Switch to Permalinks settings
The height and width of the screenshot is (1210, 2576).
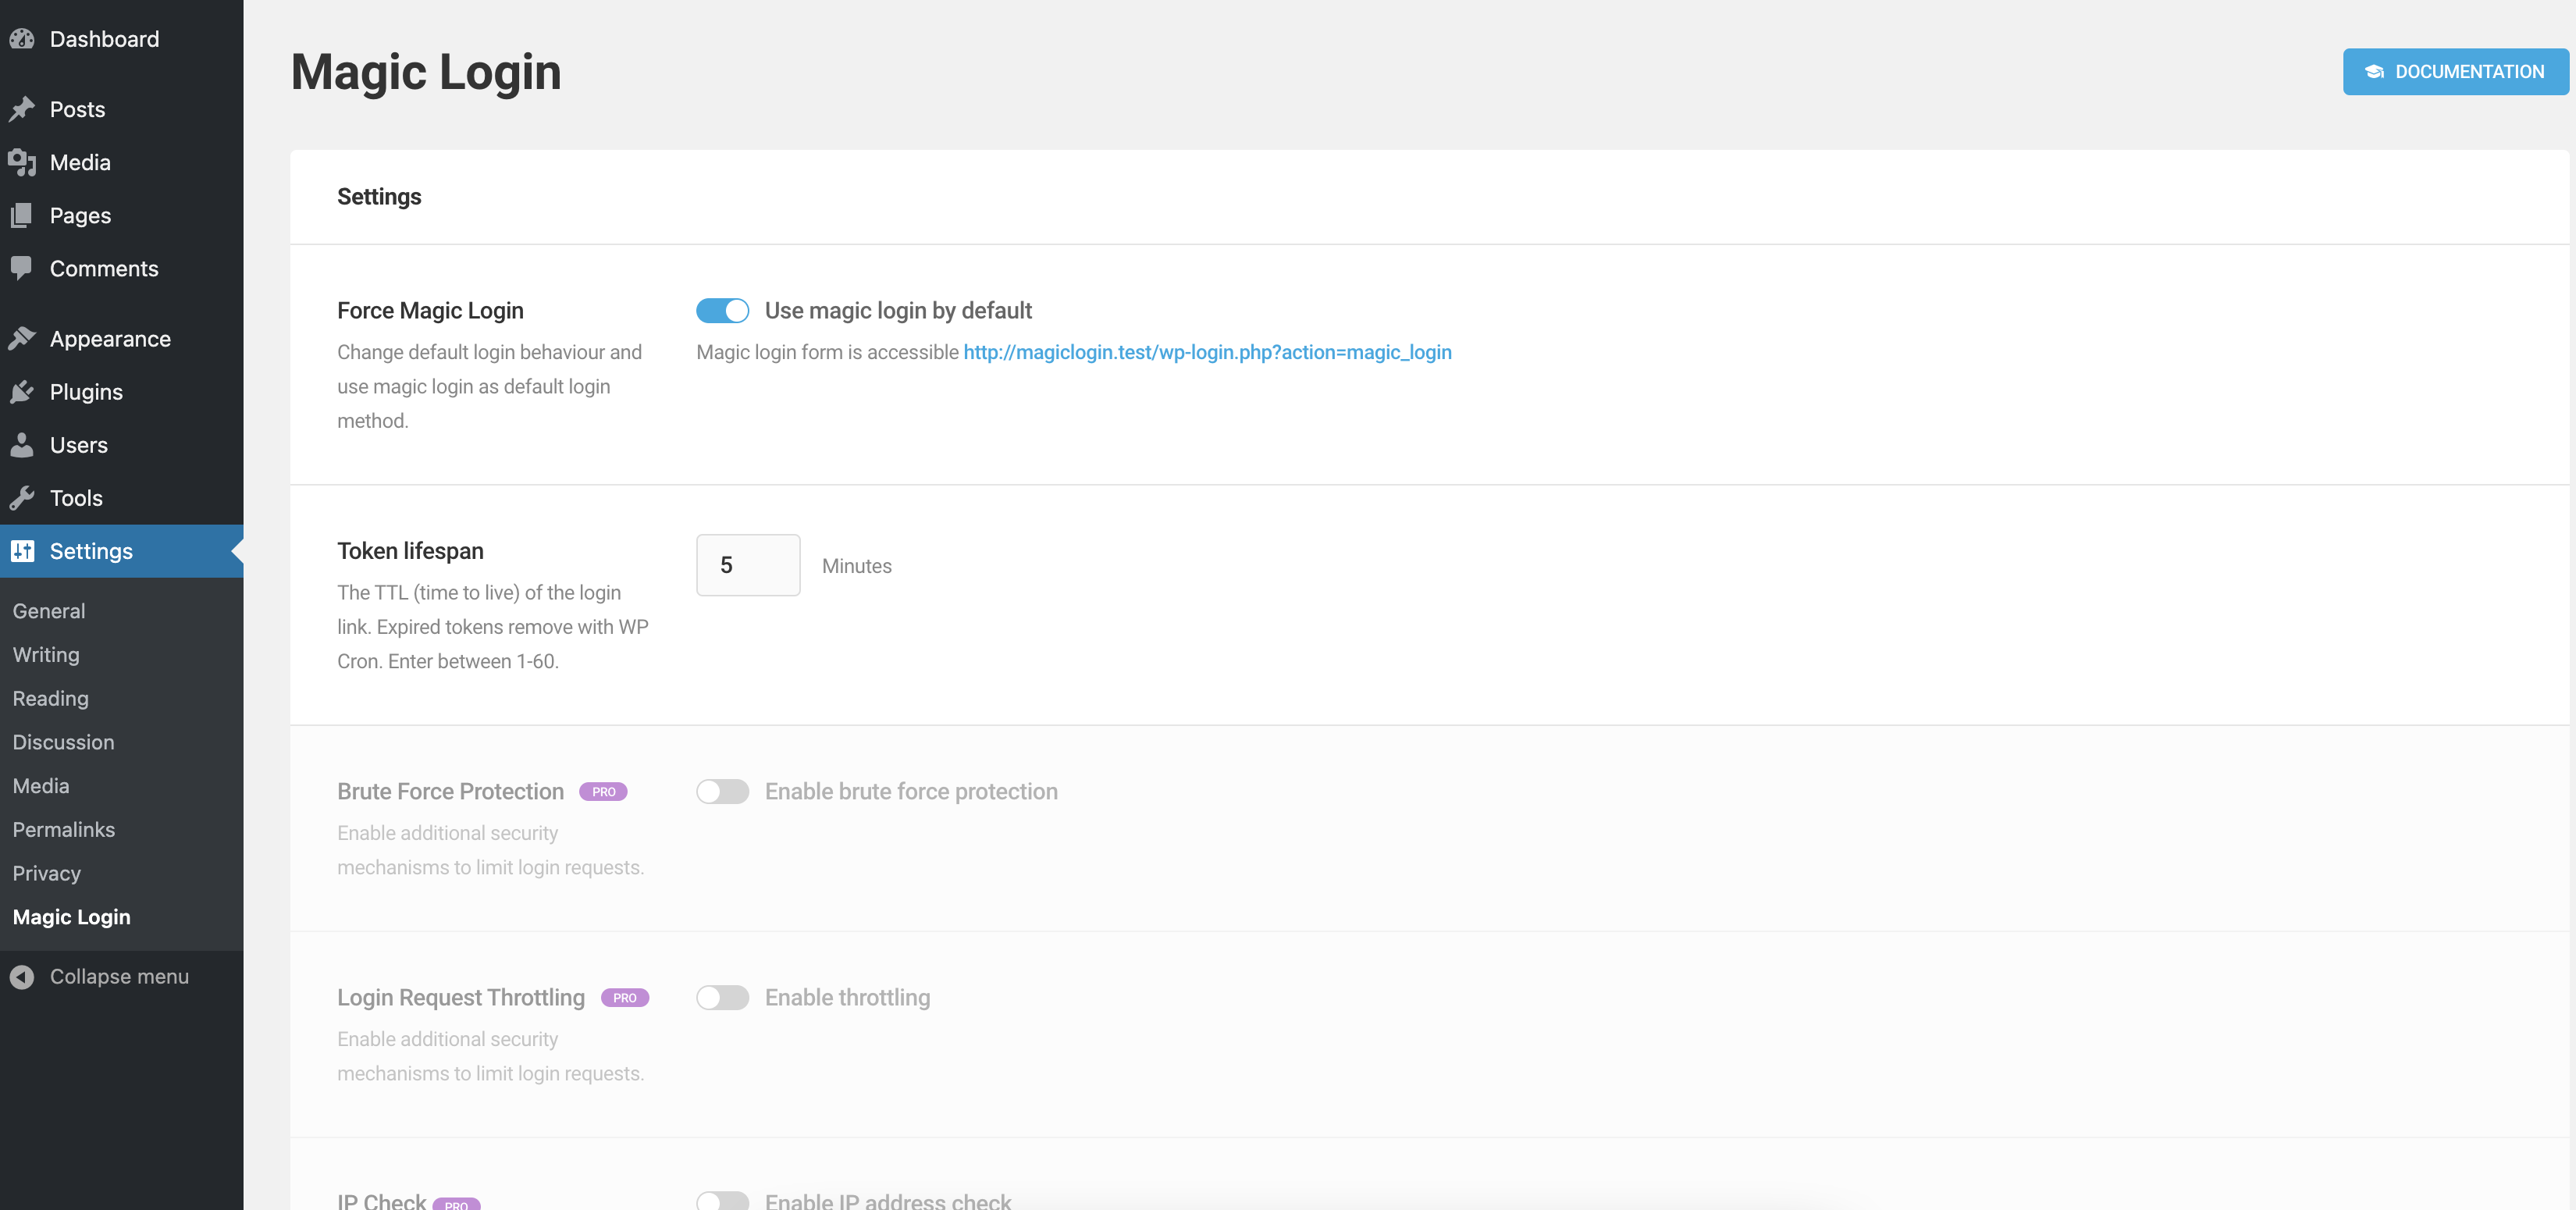pyautogui.click(x=63, y=829)
